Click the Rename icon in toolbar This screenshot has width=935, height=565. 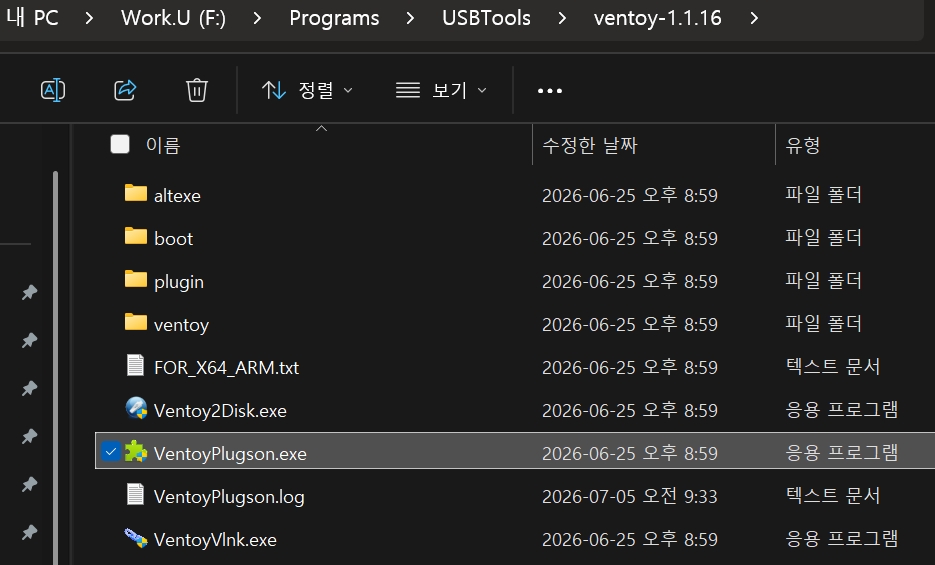pyautogui.click(x=53, y=90)
